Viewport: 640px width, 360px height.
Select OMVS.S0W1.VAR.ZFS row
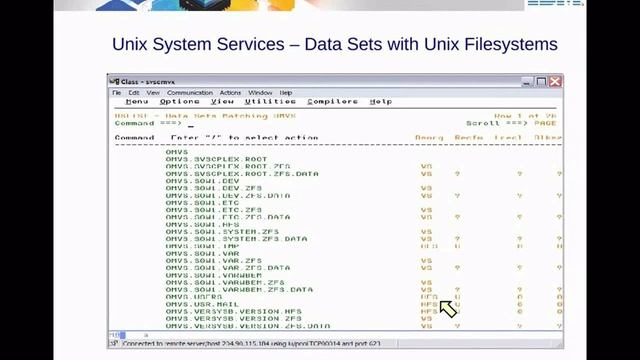pyautogui.click(x=213, y=260)
